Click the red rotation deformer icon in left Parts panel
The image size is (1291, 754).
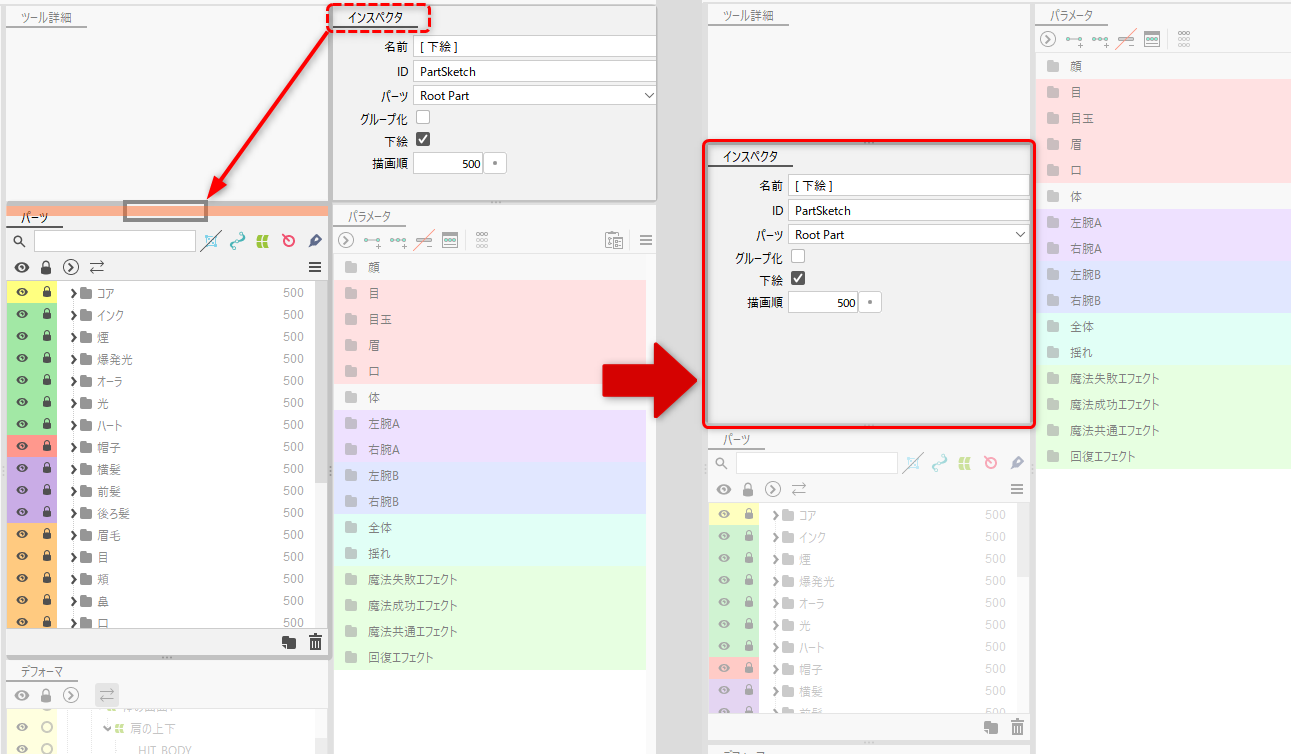(x=289, y=241)
